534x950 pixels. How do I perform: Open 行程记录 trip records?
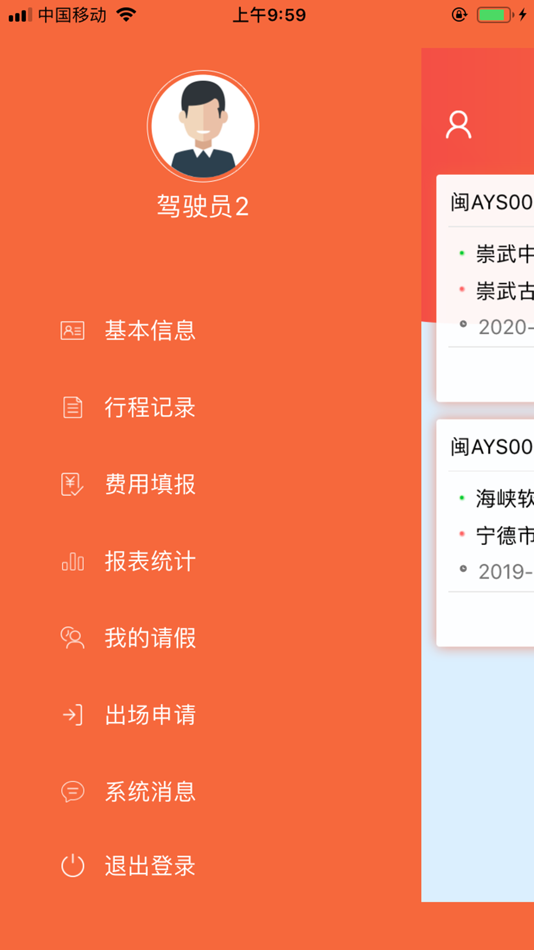pos(150,408)
